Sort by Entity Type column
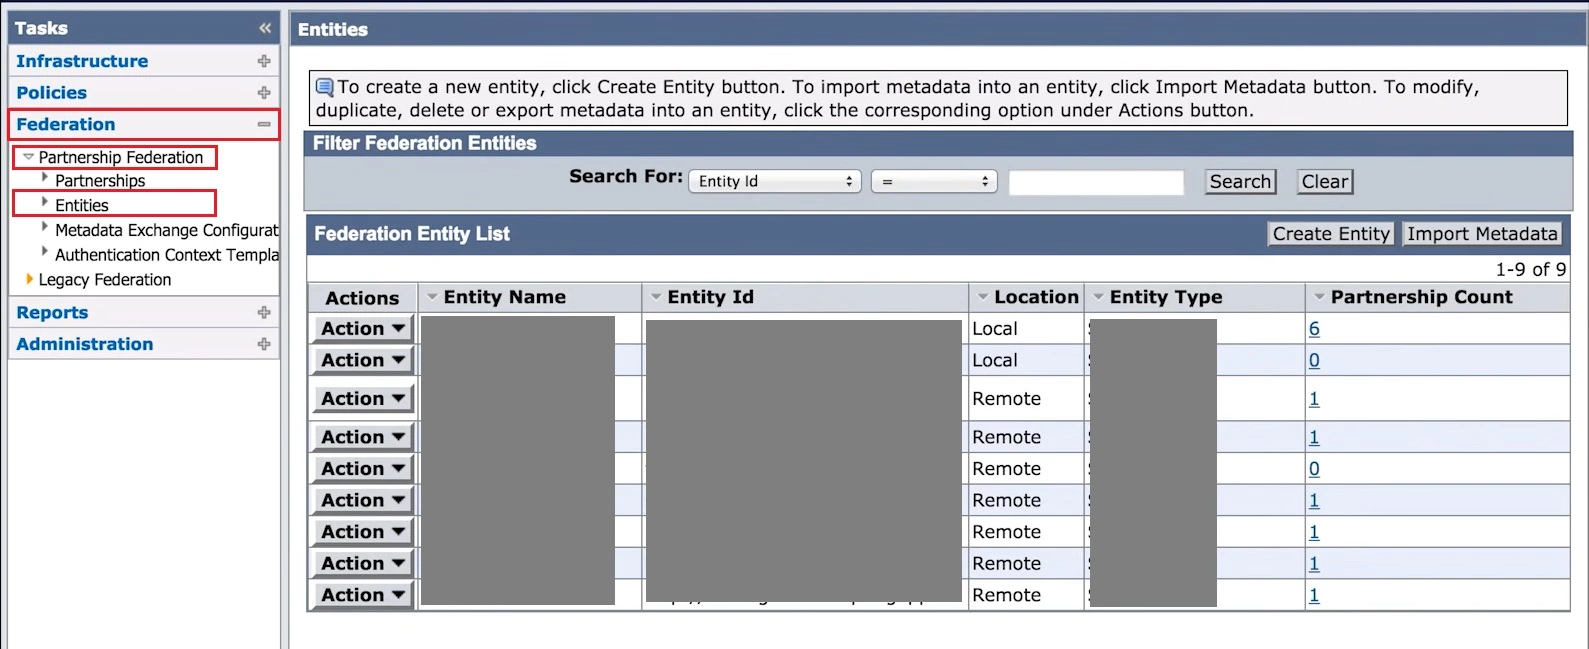This screenshot has height=649, width=1589. pos(1166,297)
